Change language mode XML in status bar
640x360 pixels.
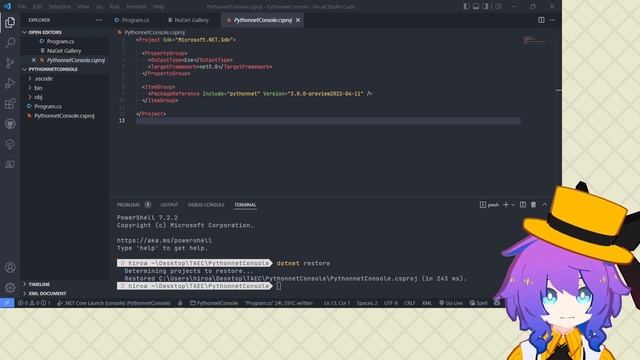[x=427, y=303]
